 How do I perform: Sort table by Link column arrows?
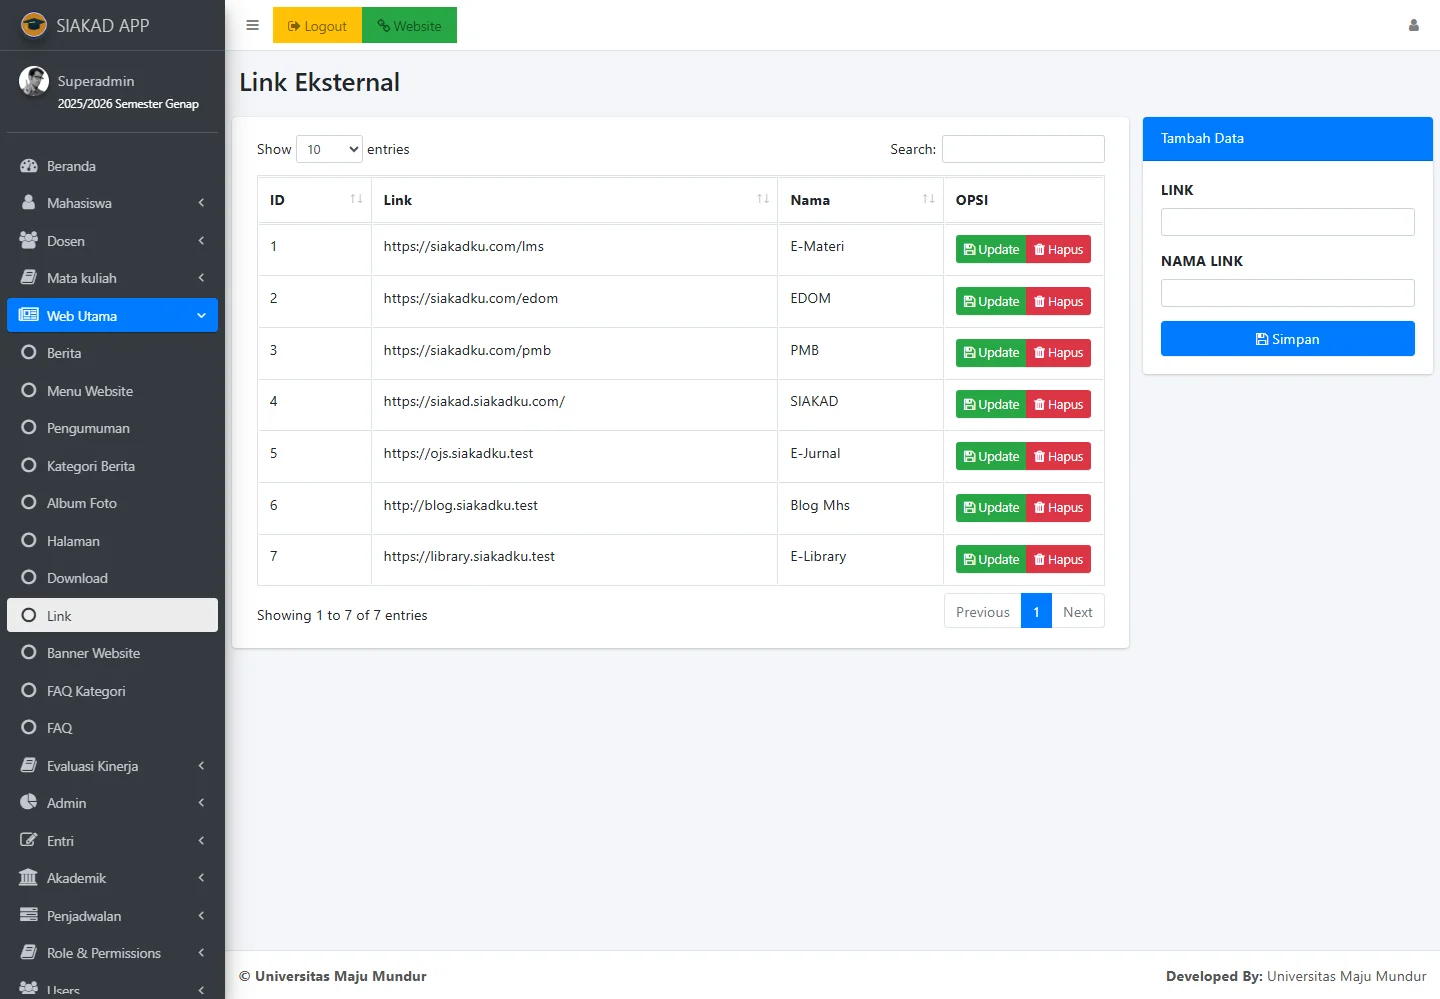[763, 200]
